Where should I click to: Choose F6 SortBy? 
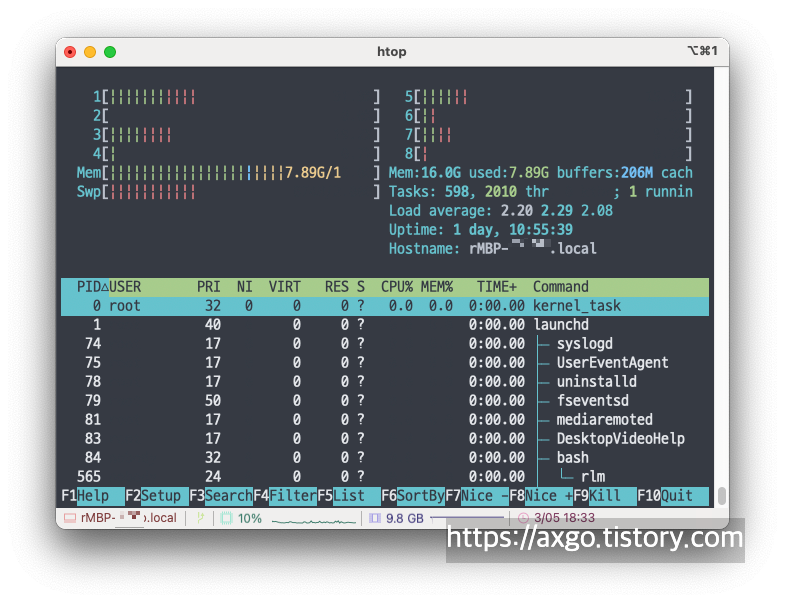click(413, 496)
